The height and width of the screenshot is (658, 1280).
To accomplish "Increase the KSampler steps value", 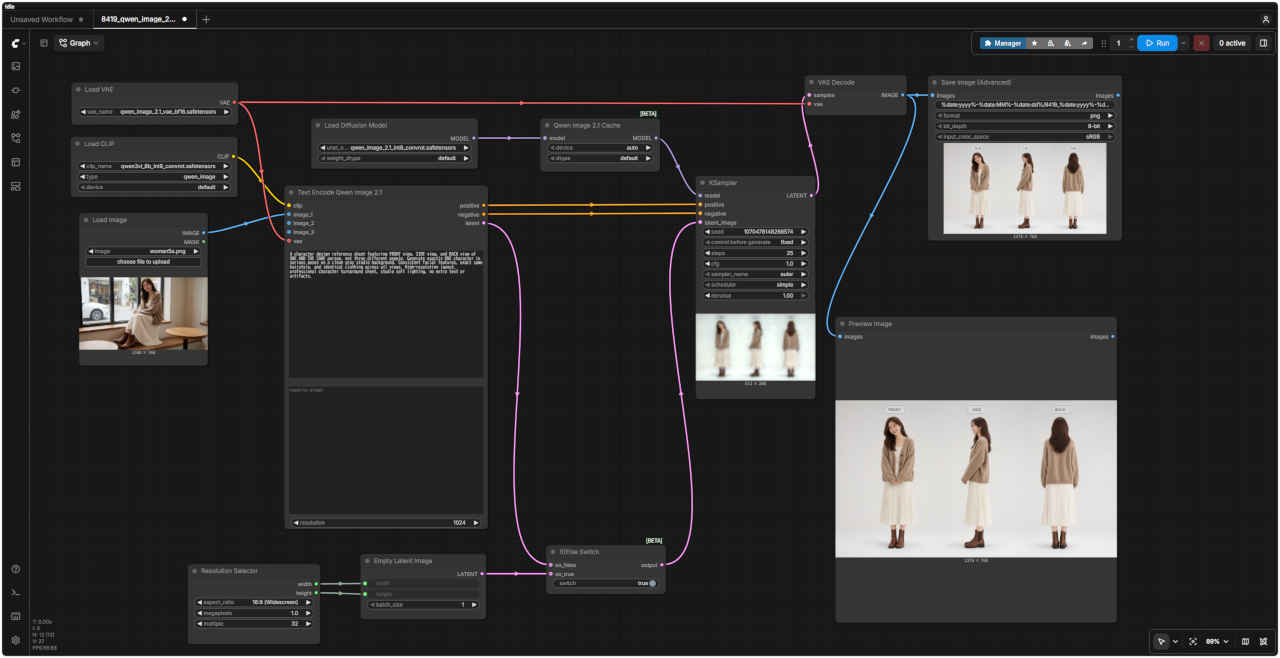I will [803, 252].
